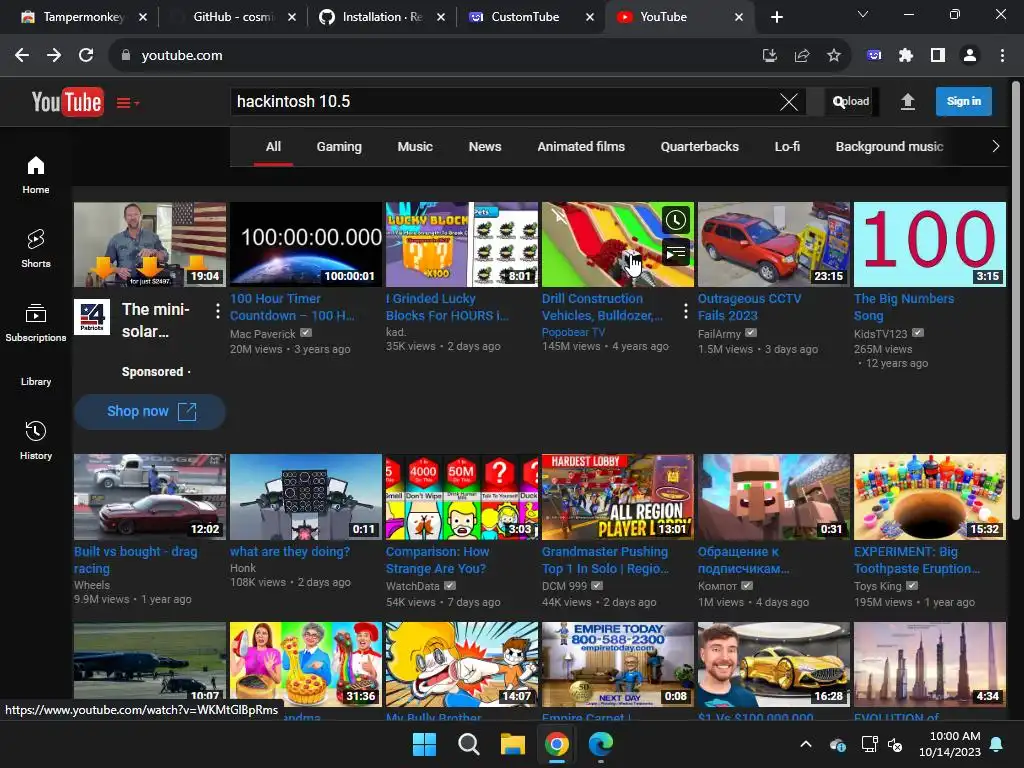Open File Explorer from taskbar
The width and height of the screenshot is (1024, 768).
(513, 744)
